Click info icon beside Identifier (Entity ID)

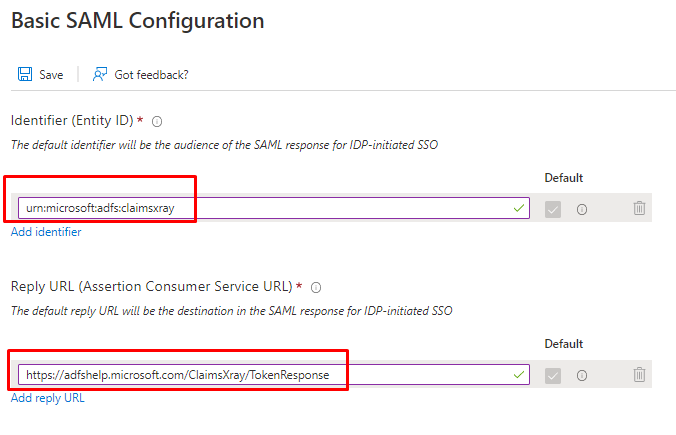point(157,121)
